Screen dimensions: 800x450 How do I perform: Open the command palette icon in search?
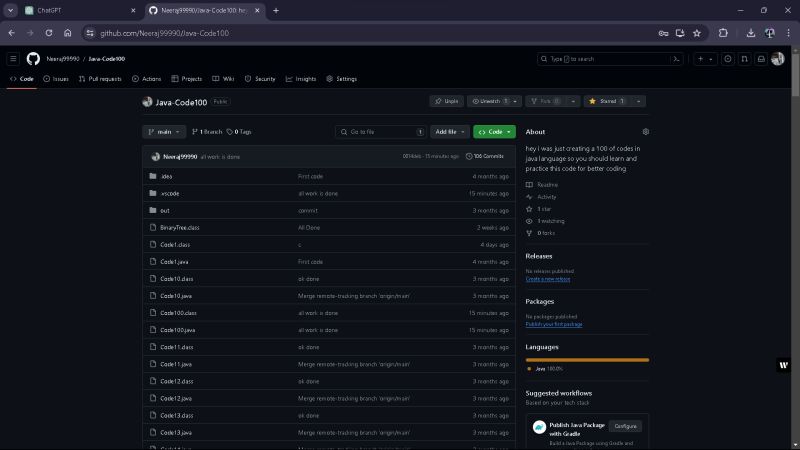(x=676, y=59)
